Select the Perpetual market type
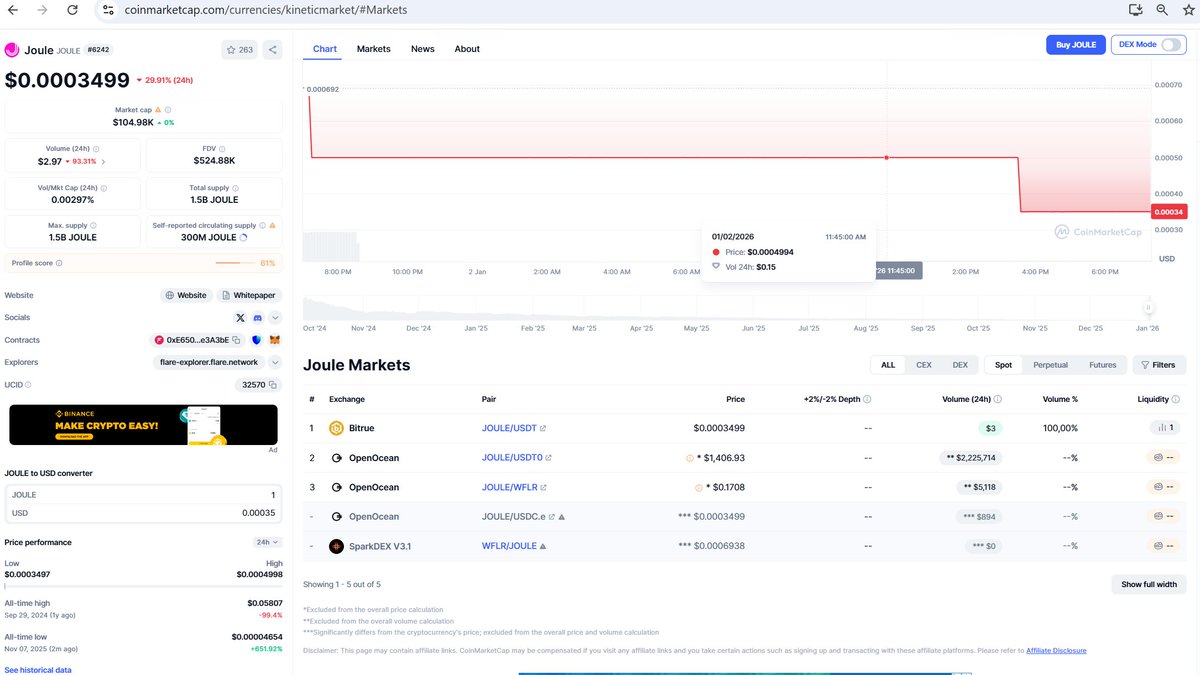The width and height of the screenshot is (1200, 675). pyautogui.click(x=1050, y=365)
